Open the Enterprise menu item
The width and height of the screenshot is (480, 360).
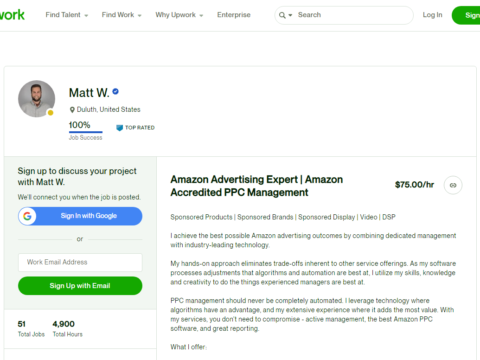234,15
